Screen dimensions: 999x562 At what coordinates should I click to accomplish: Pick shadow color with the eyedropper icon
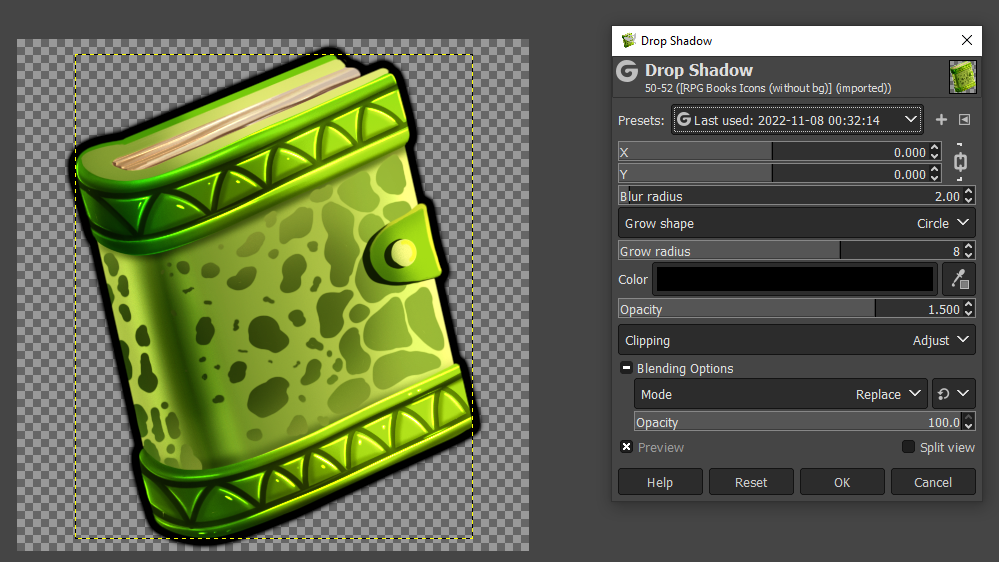coord(959,279)
